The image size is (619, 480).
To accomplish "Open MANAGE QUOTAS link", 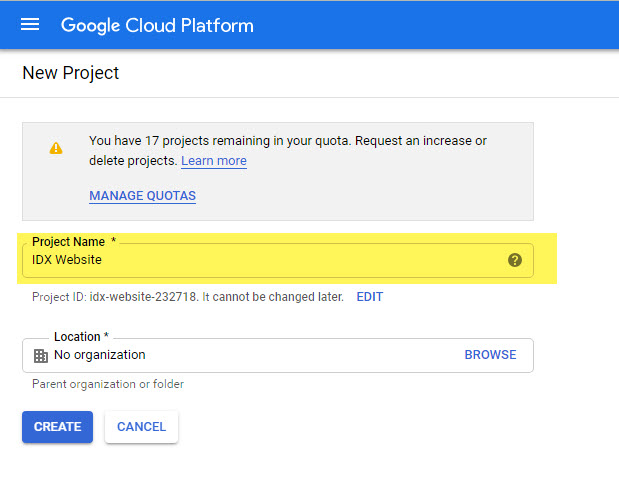I will tap(143, 196).
